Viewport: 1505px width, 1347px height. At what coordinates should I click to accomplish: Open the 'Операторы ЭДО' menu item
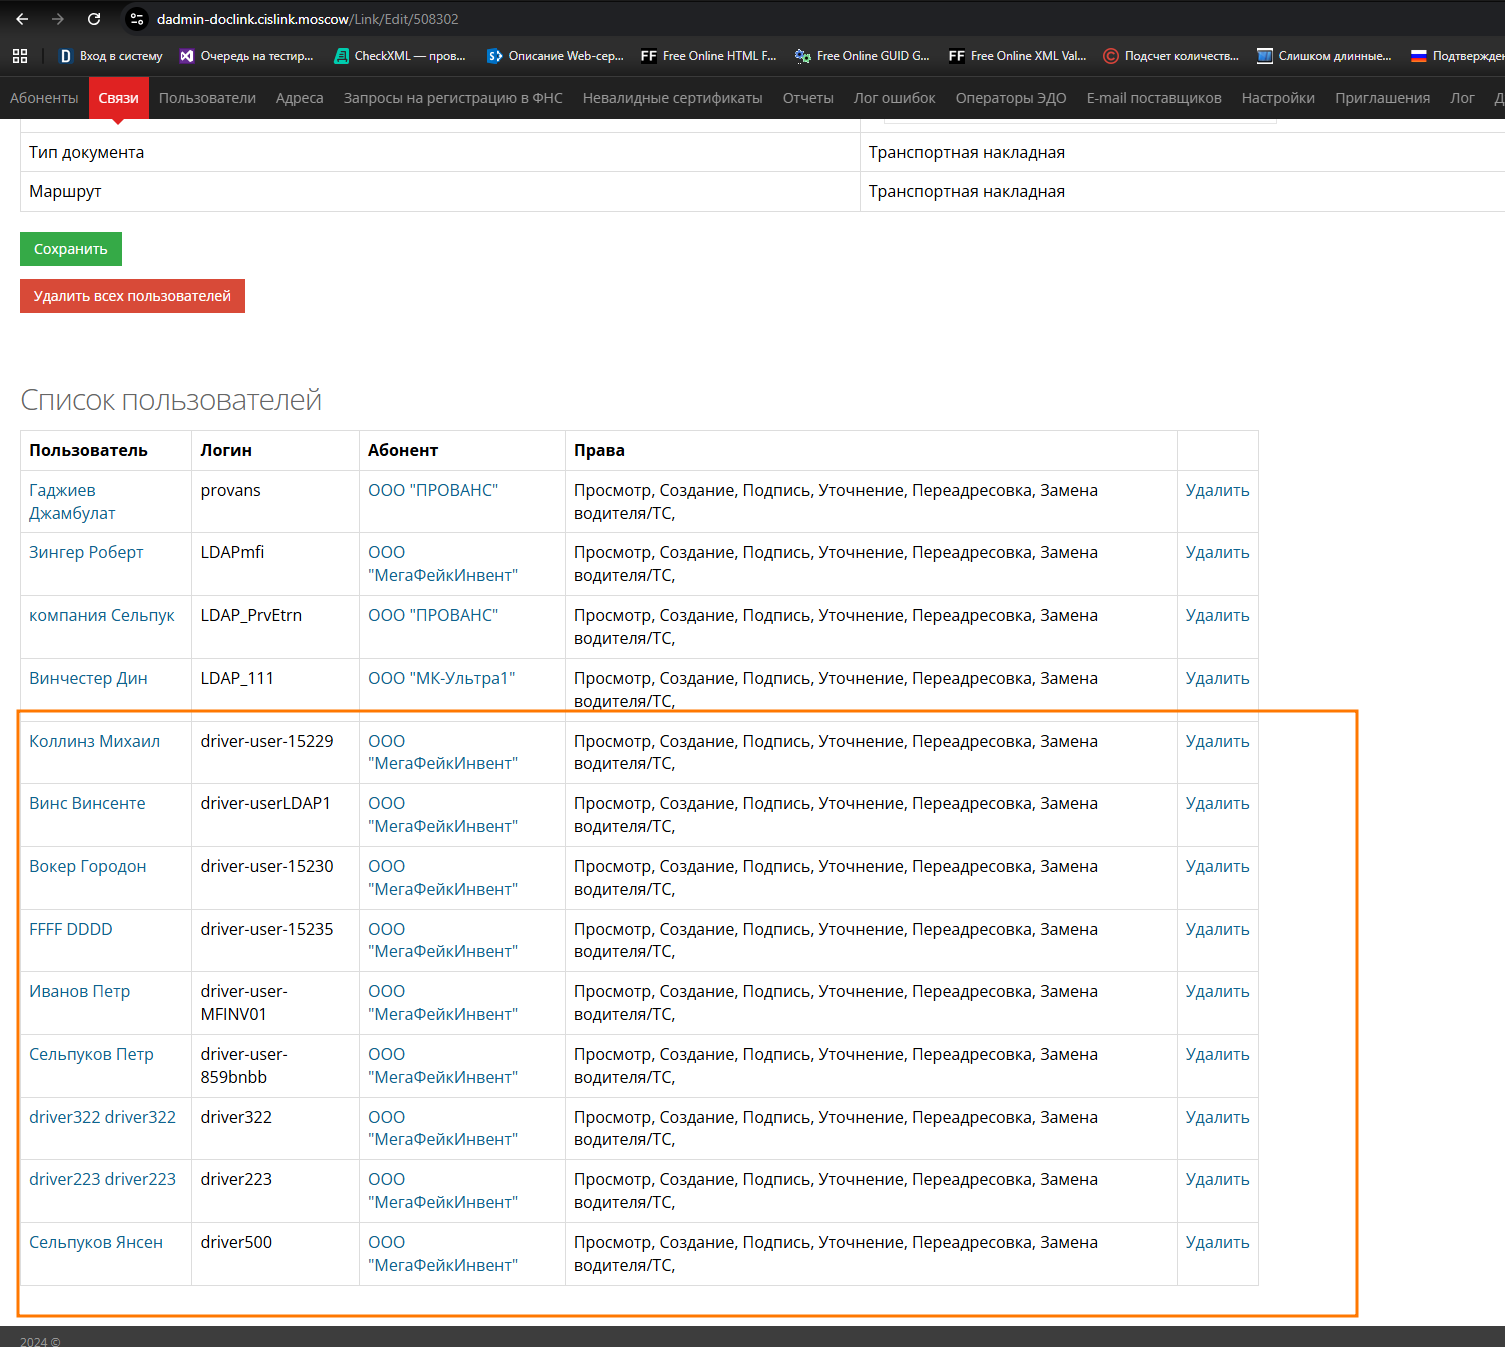[1011, 98]
